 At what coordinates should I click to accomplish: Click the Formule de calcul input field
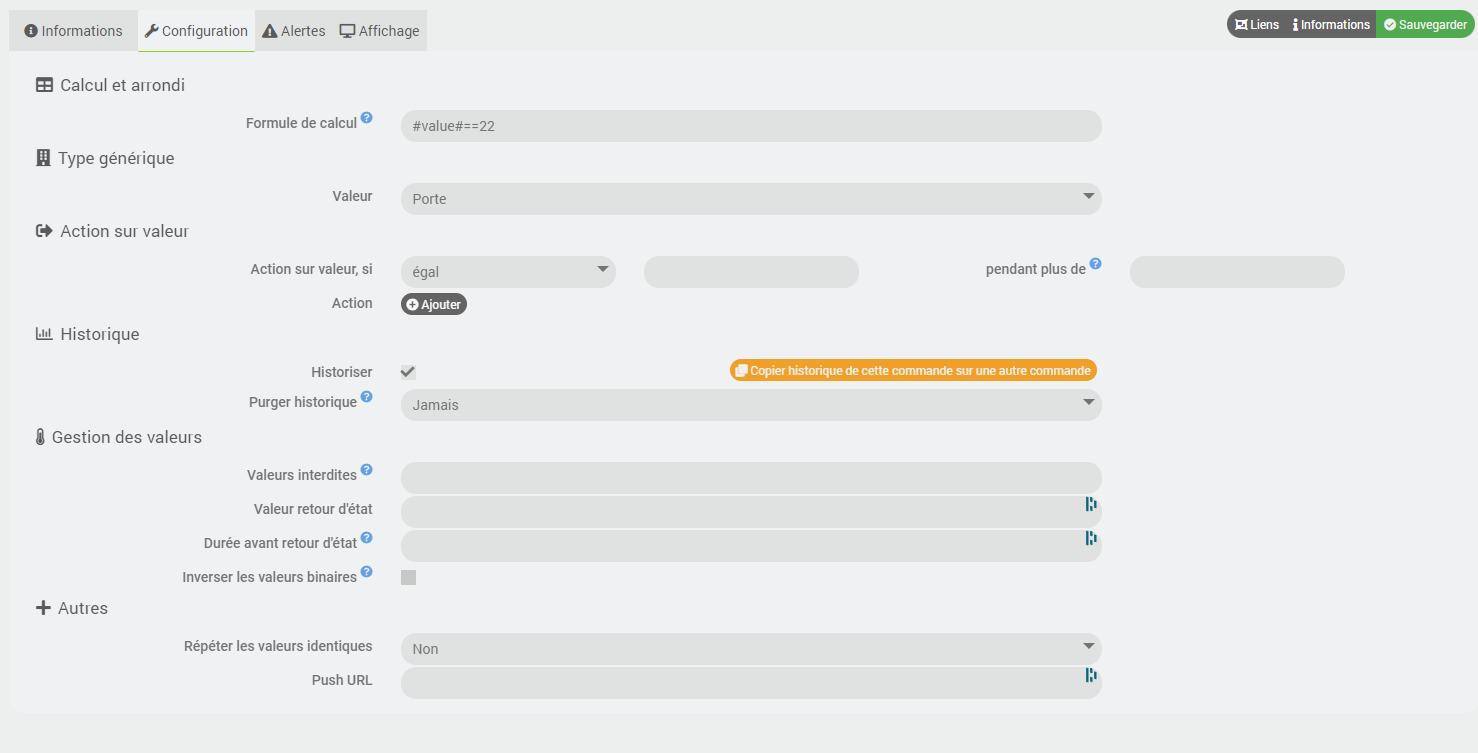pos(750,126)
